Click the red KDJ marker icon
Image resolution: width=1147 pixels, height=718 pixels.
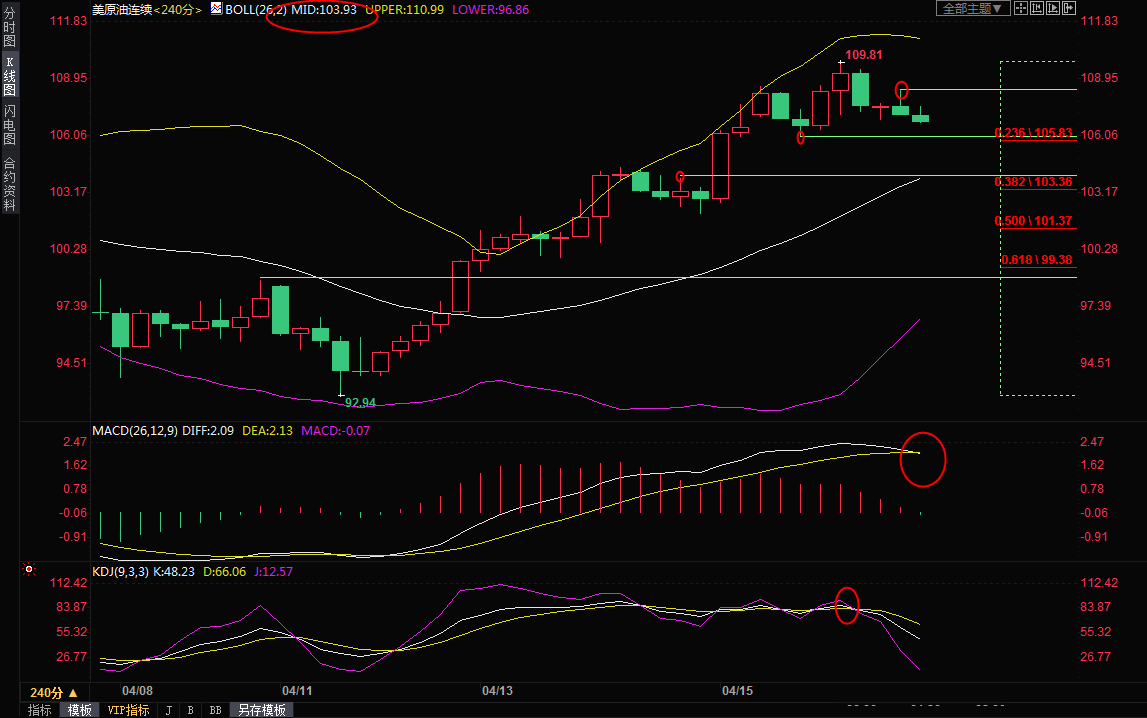[29, 570]
